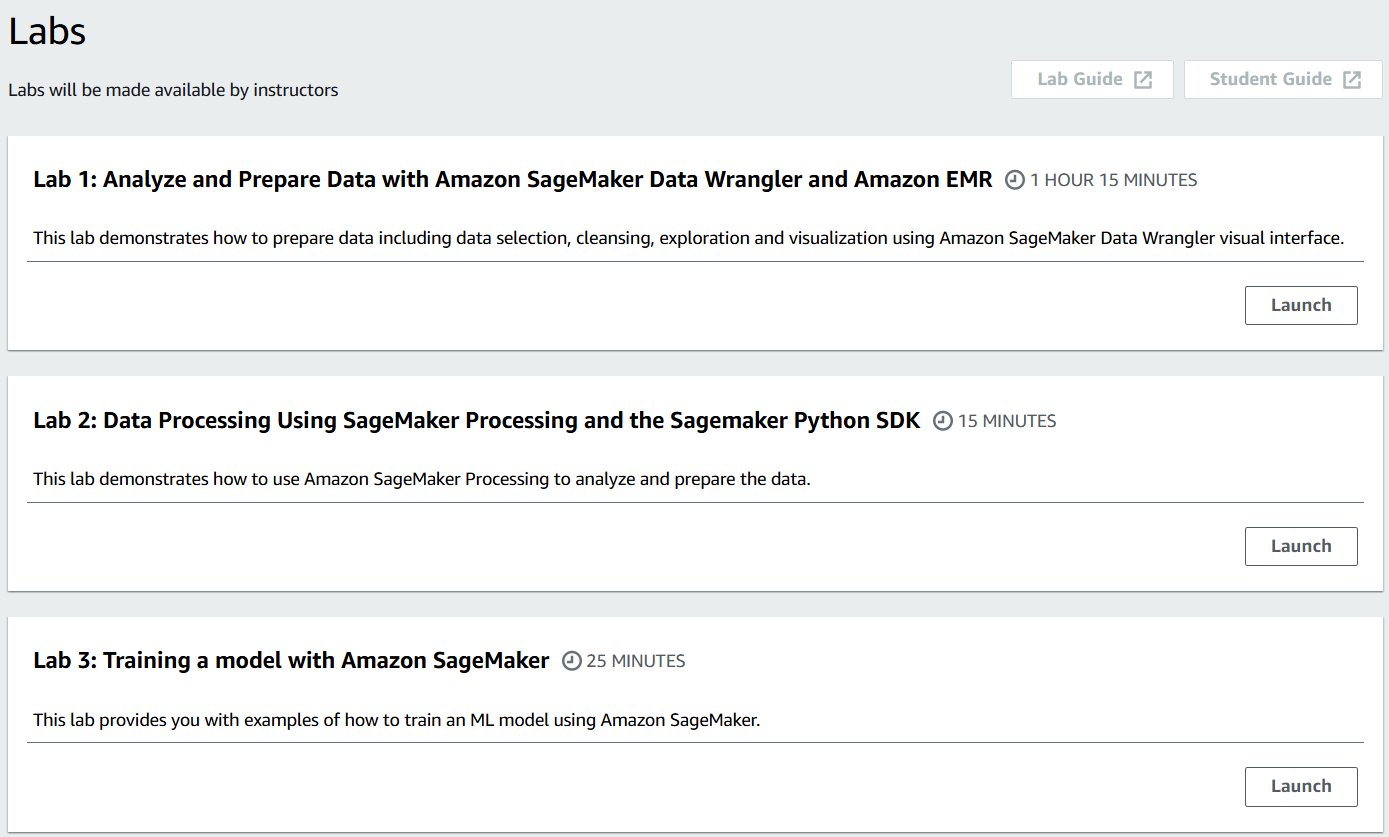The image size is (1389, 837).
Task: Click the Lab 3 description about training ML model
Action: point(397,720)
